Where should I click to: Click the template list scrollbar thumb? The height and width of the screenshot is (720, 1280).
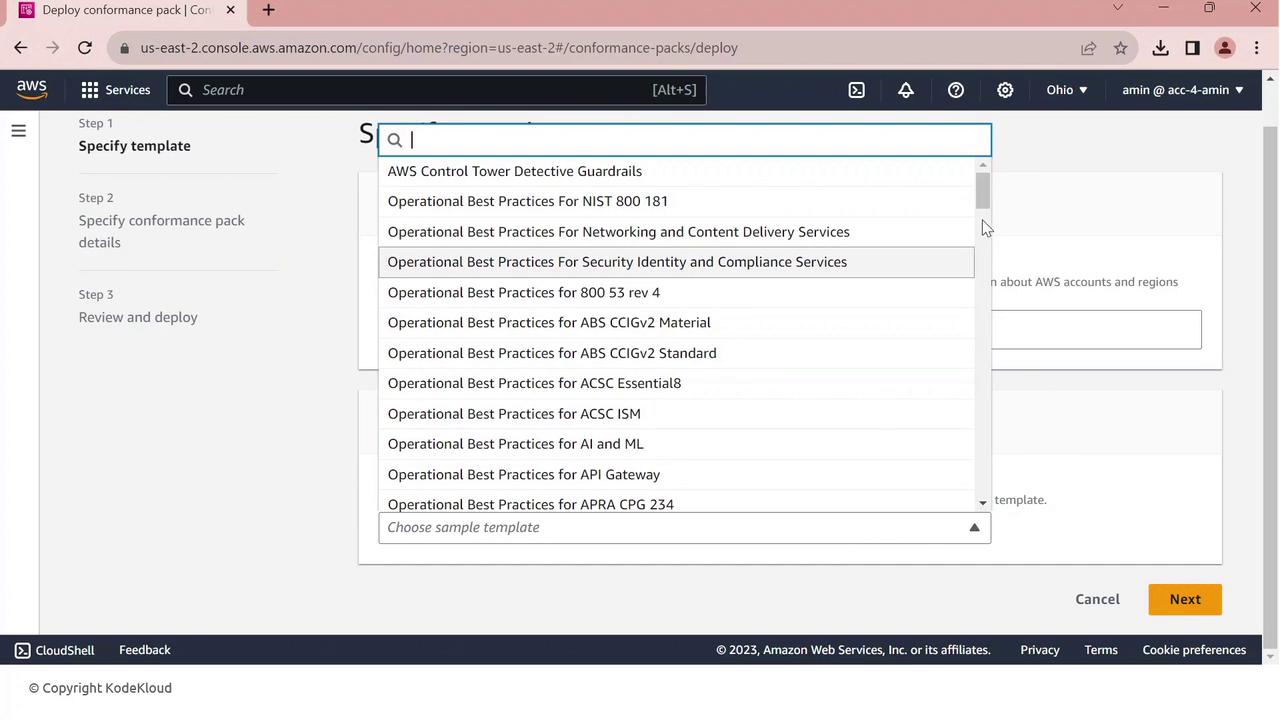click(983, 191)
